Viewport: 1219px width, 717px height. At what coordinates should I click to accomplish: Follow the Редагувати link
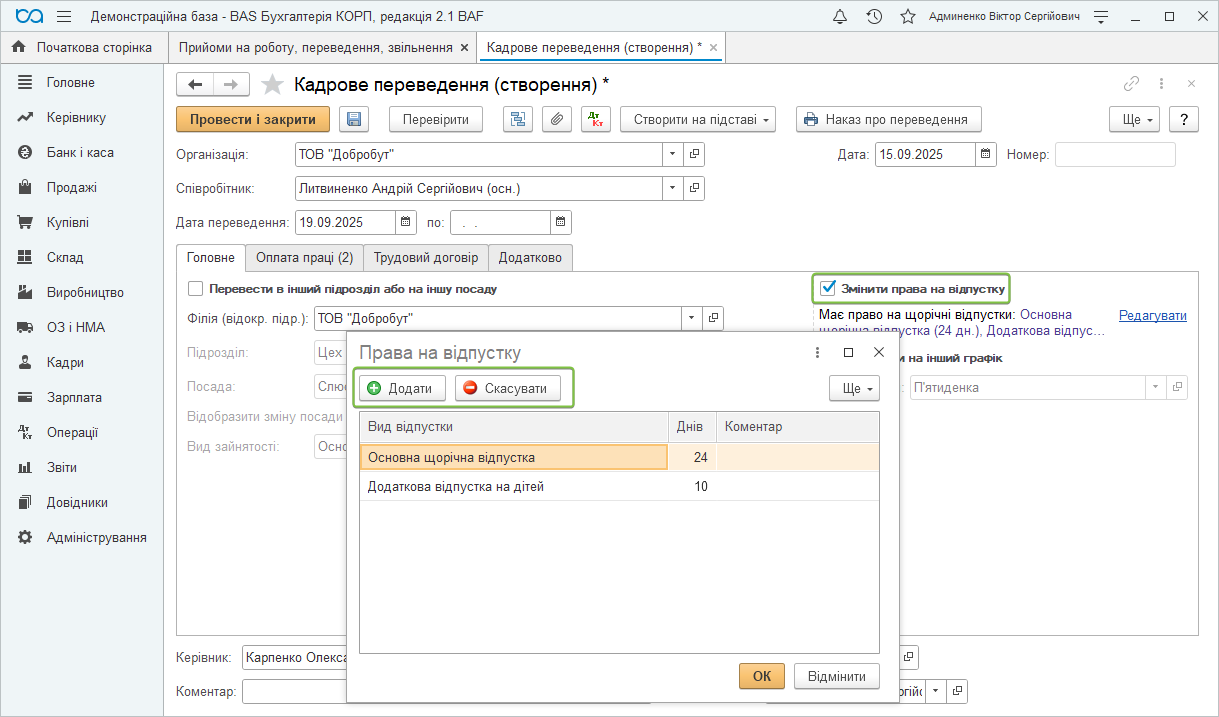point(1152,316)
